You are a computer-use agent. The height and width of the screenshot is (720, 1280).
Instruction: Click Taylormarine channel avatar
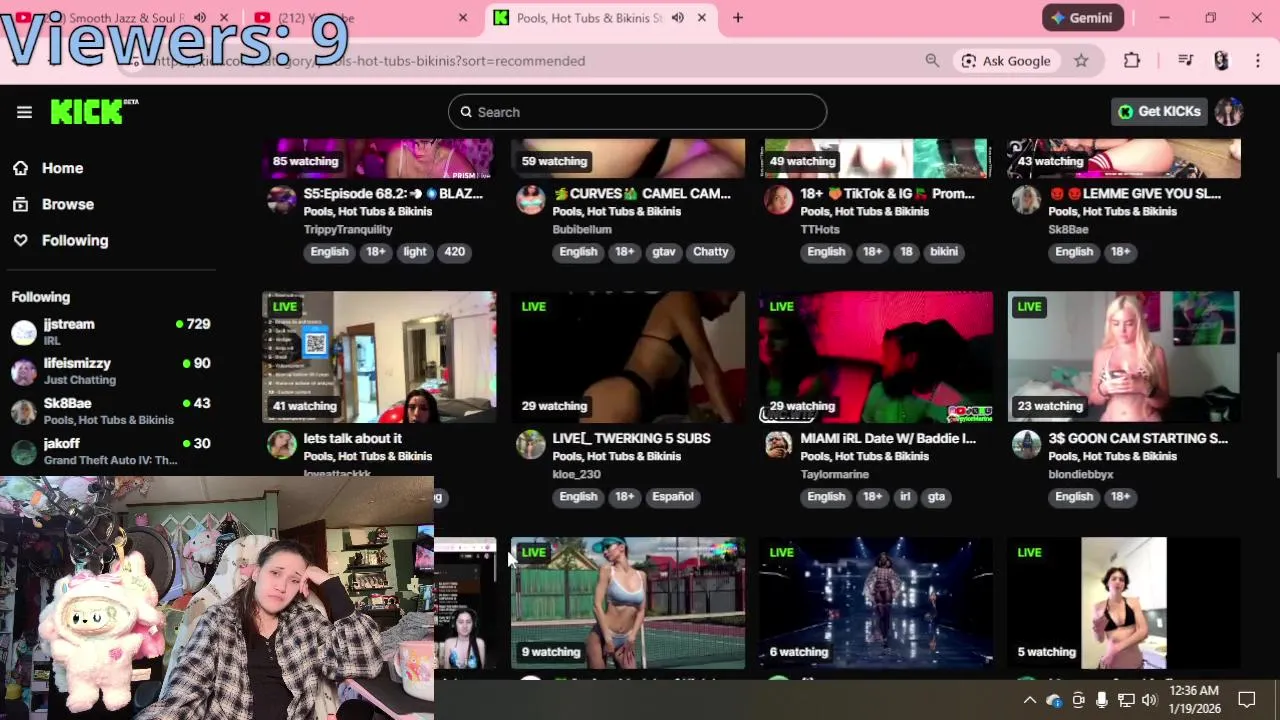(x=778, y=445)
